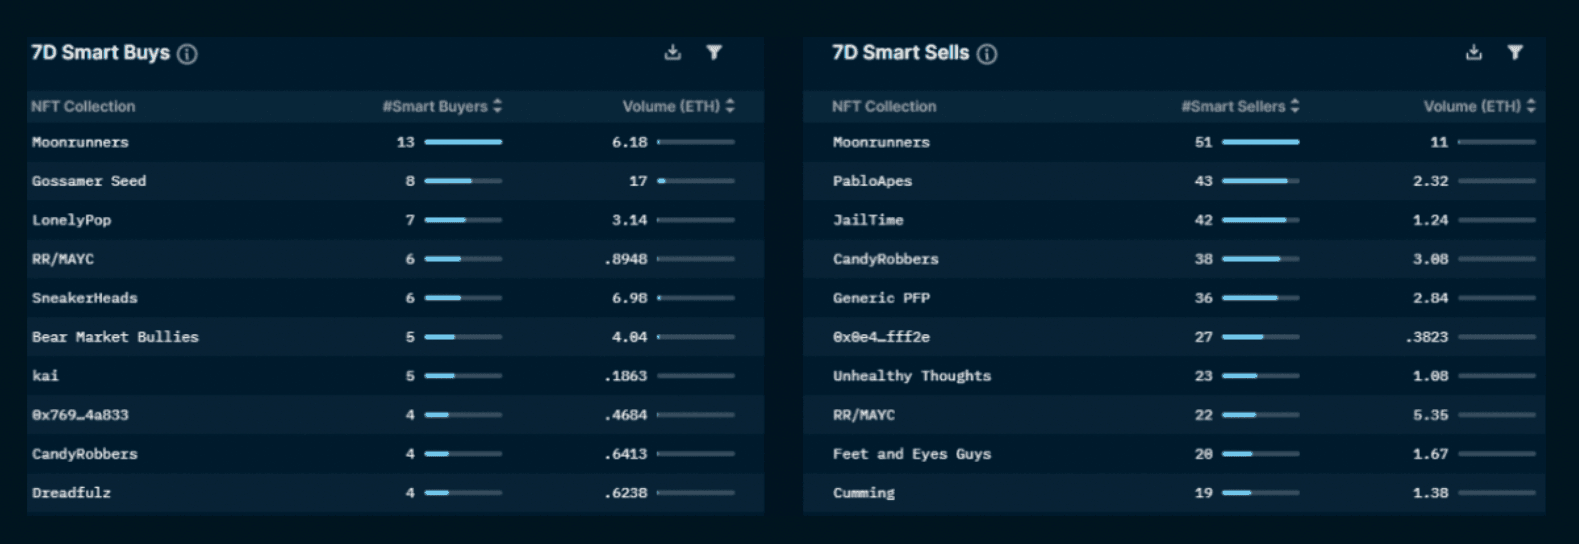Select the PabloApes collection row
The height and width of the screenshot is (544, 1579).
point(1174,181)
